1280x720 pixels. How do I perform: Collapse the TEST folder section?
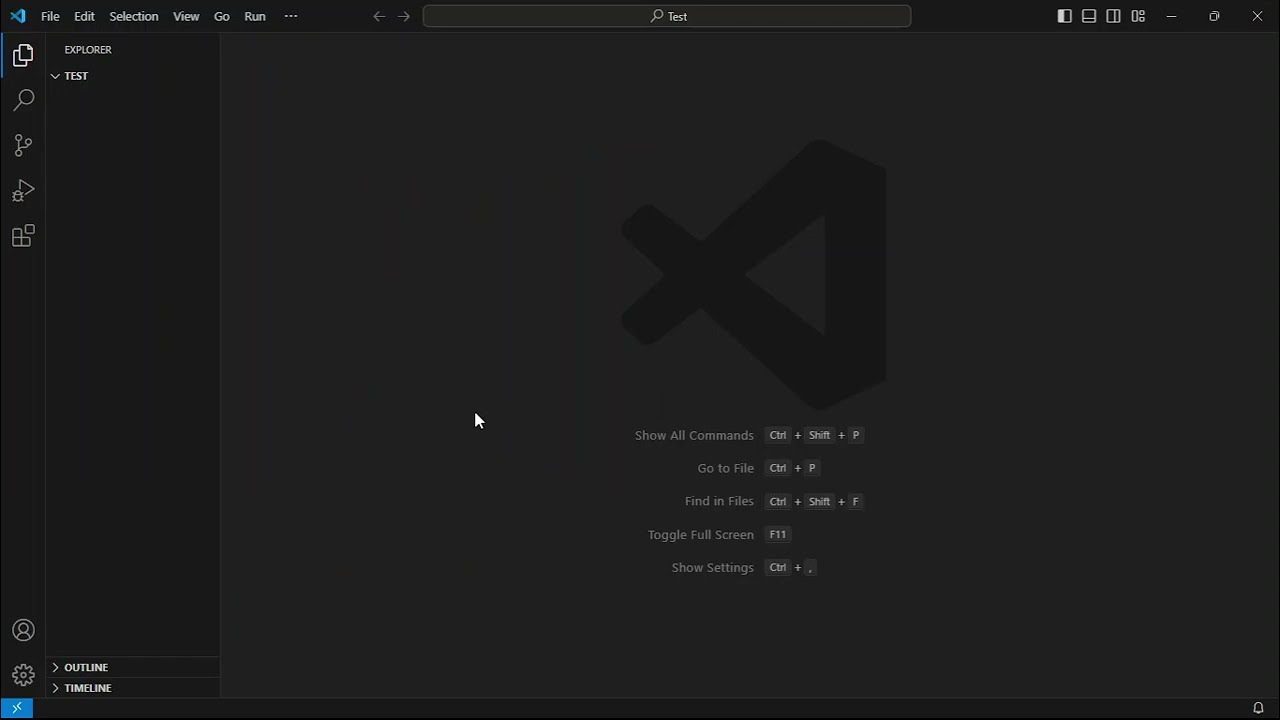click(133, 76)
